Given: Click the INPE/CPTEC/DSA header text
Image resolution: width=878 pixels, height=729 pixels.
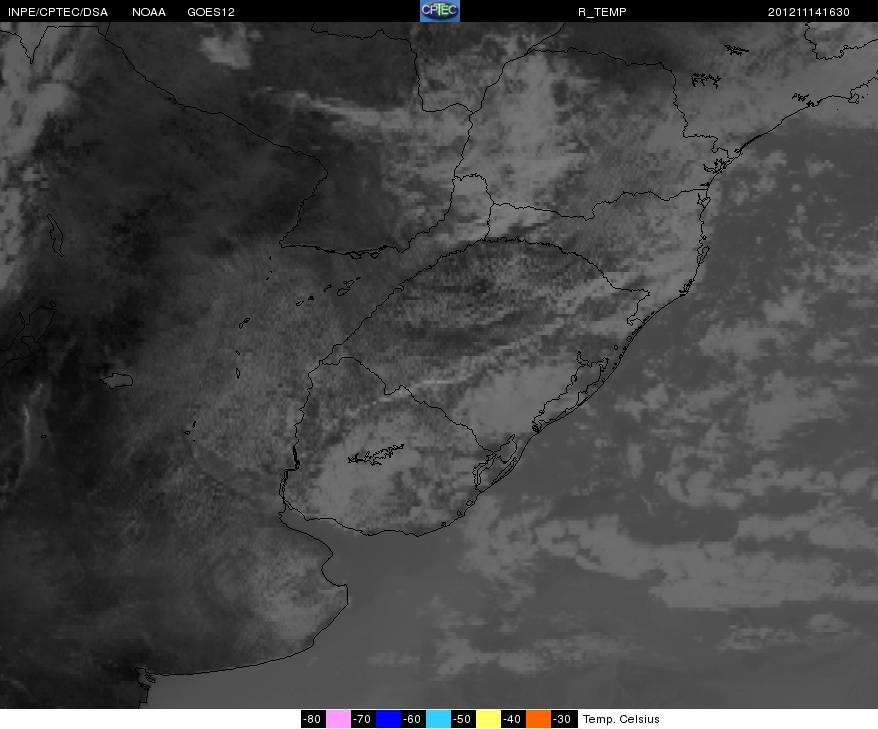Looking at the screenshot, I should click(58, 12).
